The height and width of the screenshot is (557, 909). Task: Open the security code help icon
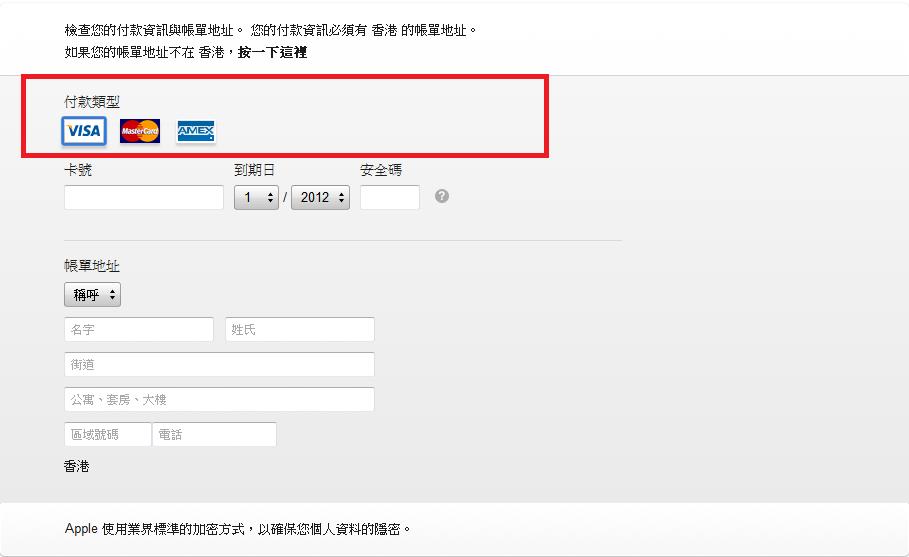[442, 196]
